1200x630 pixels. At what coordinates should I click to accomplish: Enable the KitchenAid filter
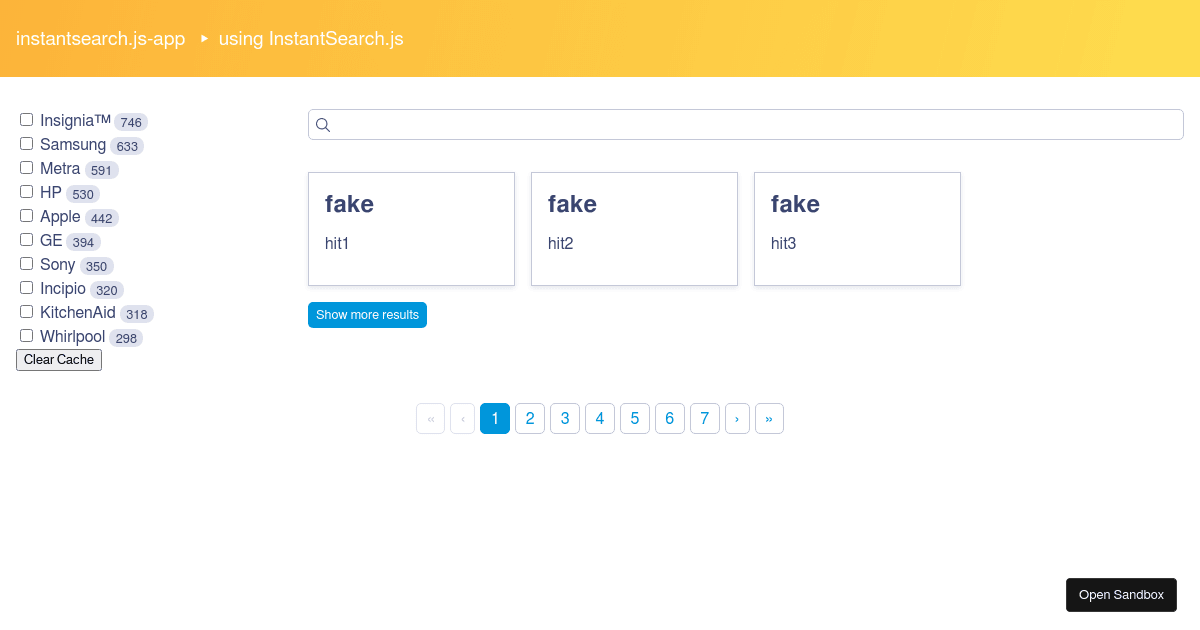click(26, 311)
